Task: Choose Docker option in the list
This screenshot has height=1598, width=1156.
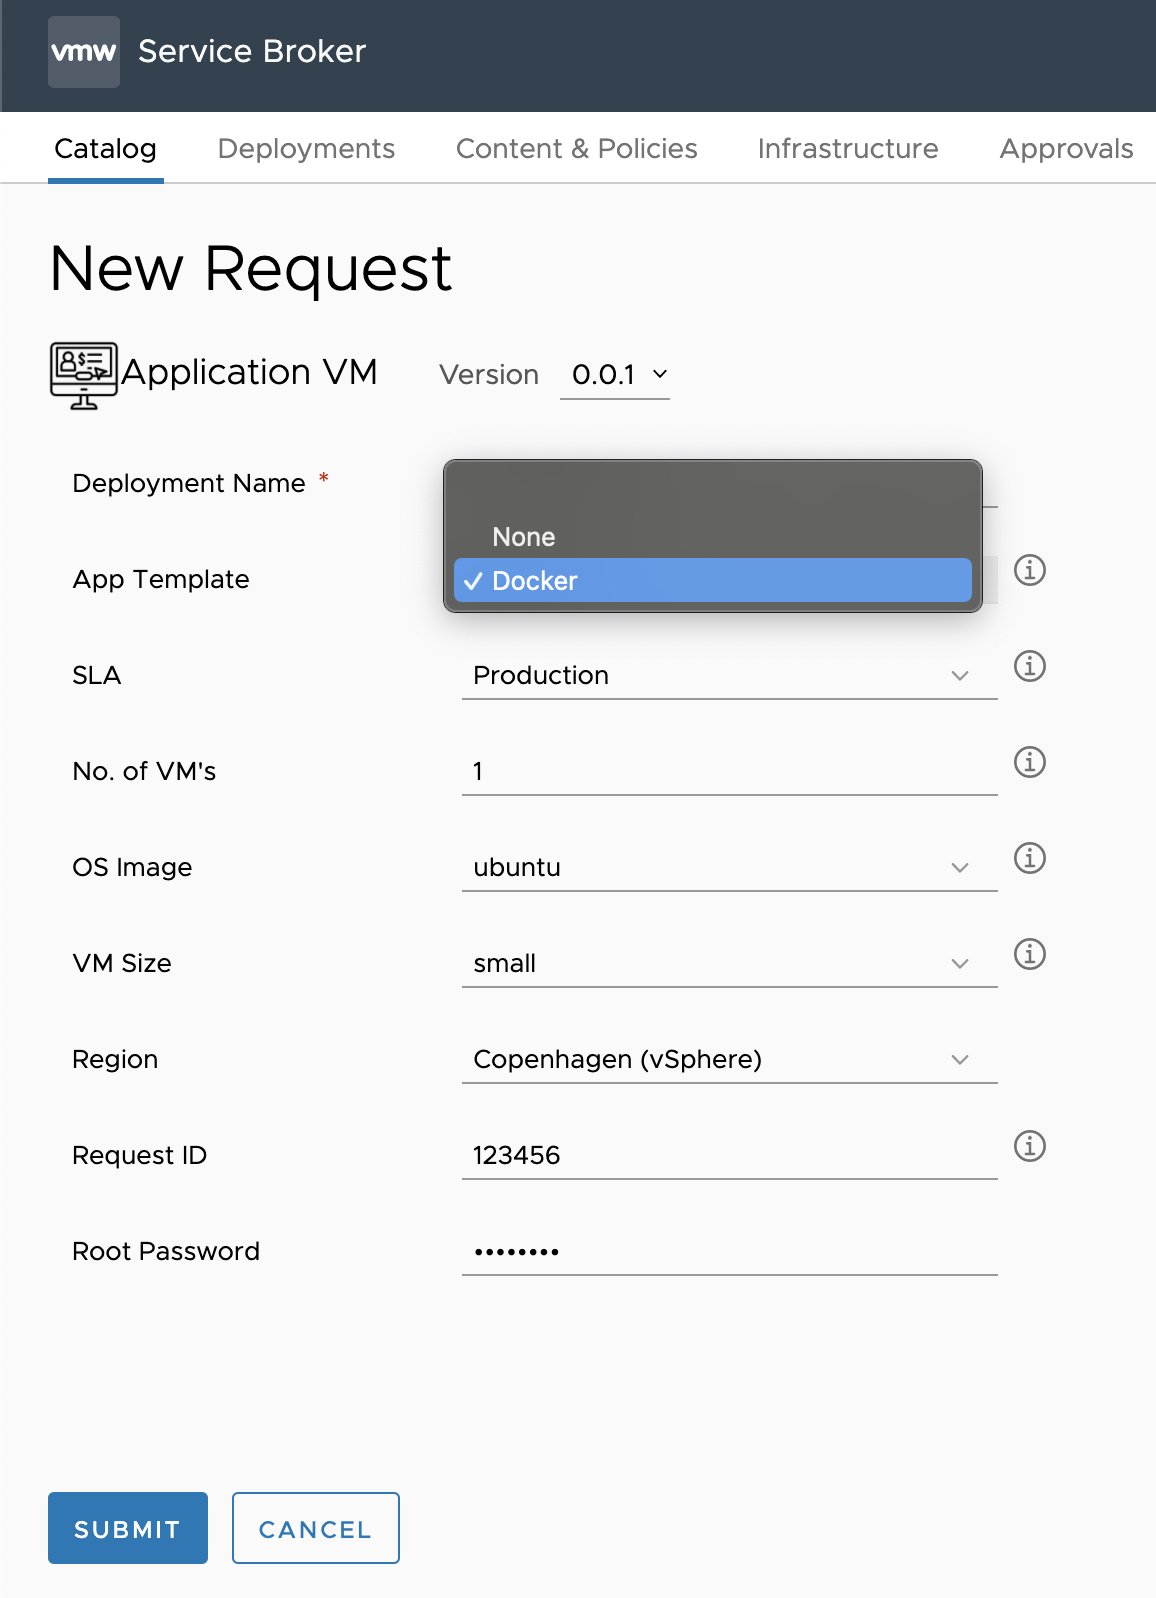Action: pos(713,580)
